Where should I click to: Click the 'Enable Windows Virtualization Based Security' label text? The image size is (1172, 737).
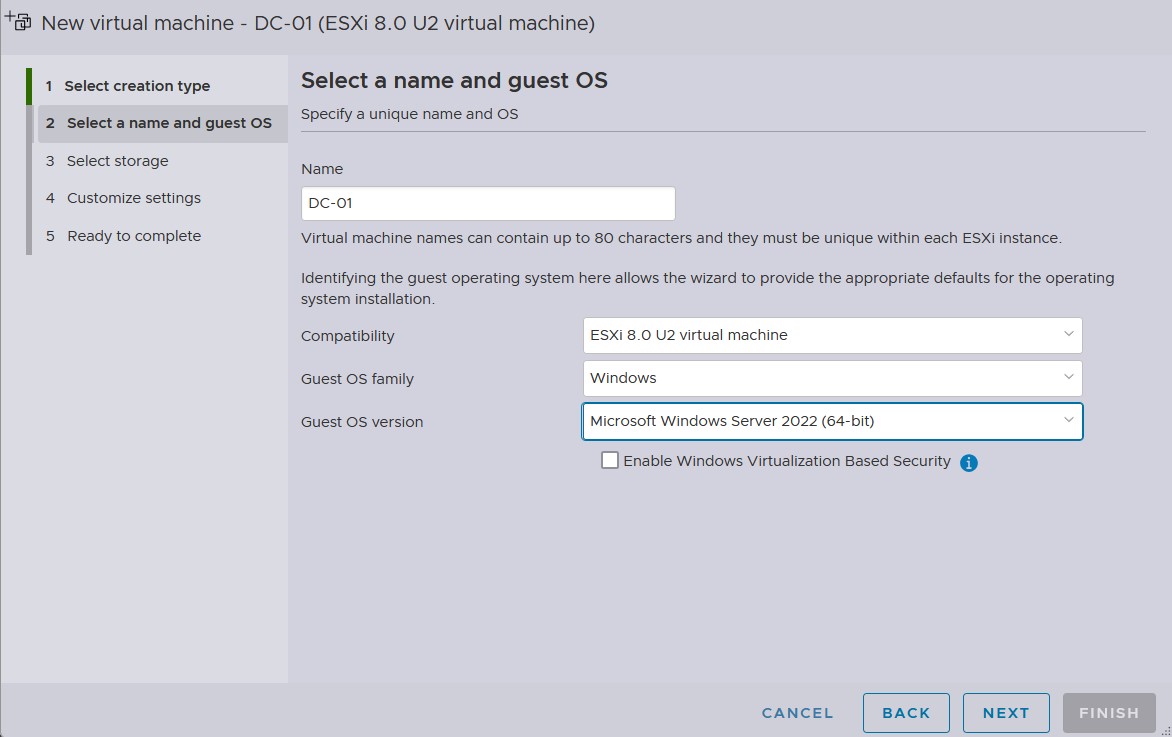786,461
